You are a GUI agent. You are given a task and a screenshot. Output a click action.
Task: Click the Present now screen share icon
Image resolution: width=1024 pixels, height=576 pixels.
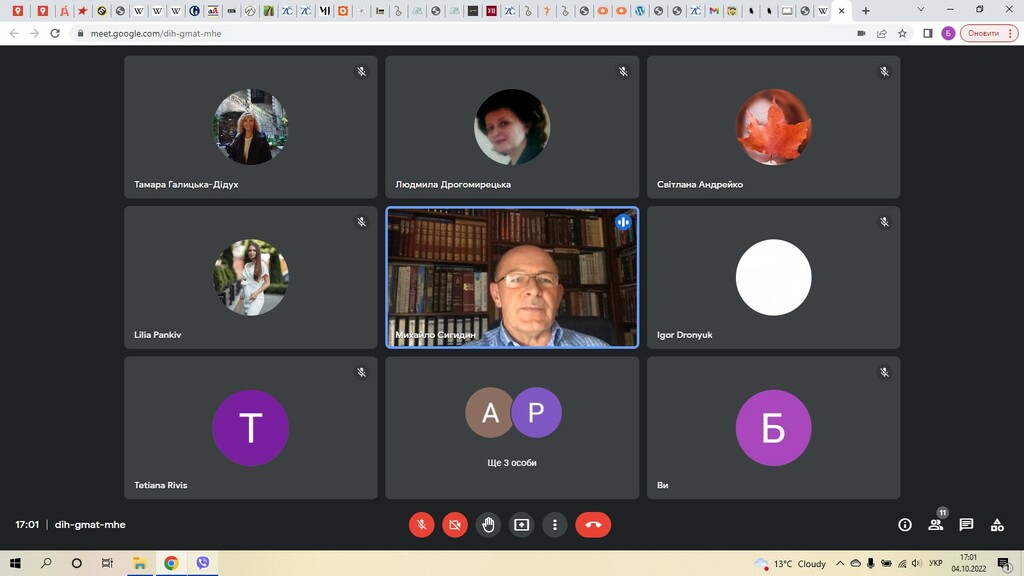[x=521, y=524]
